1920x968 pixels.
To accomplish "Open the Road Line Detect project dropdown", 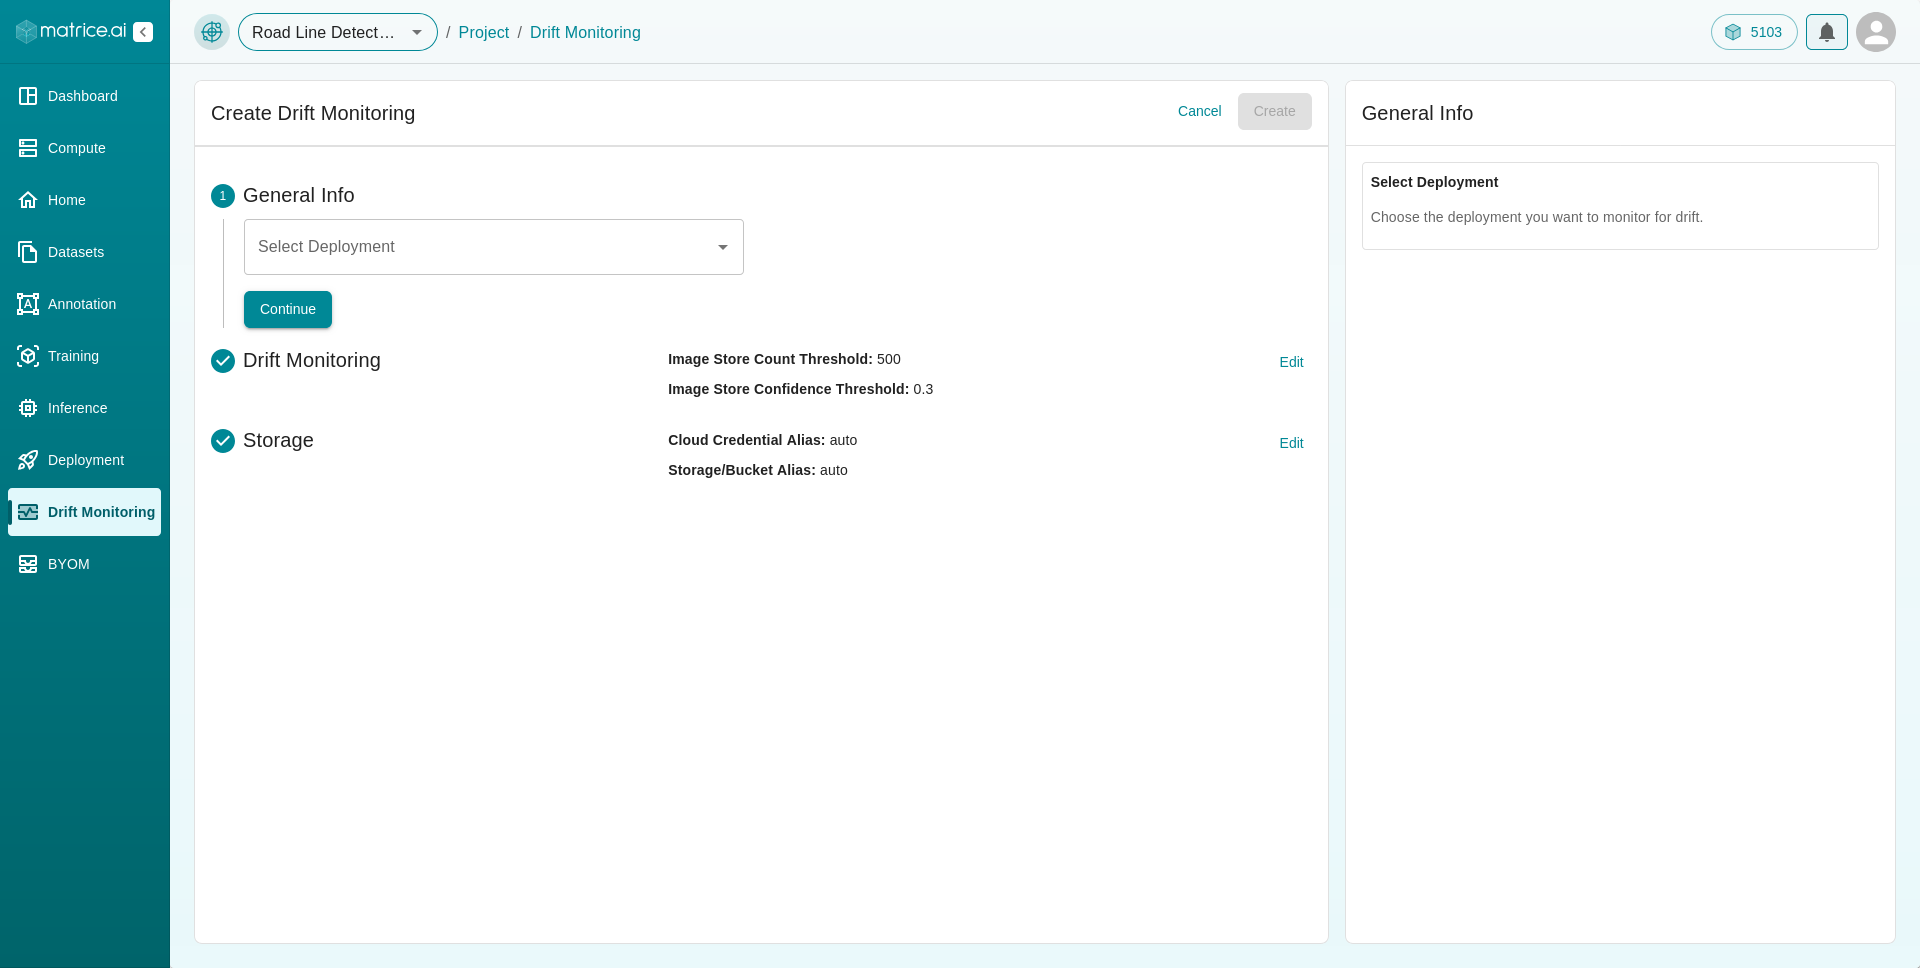I will point(338,32).
